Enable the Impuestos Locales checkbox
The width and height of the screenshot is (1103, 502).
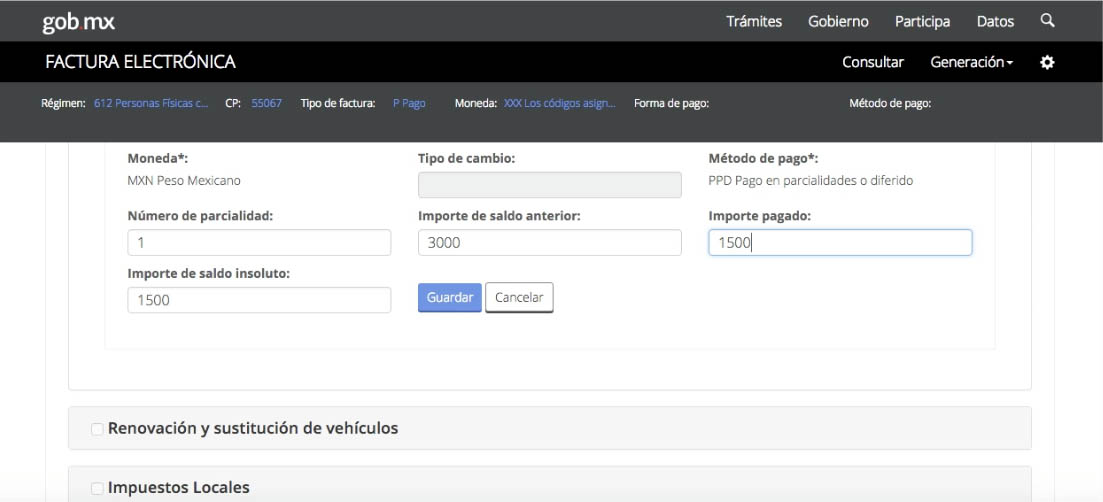point(97,488)
